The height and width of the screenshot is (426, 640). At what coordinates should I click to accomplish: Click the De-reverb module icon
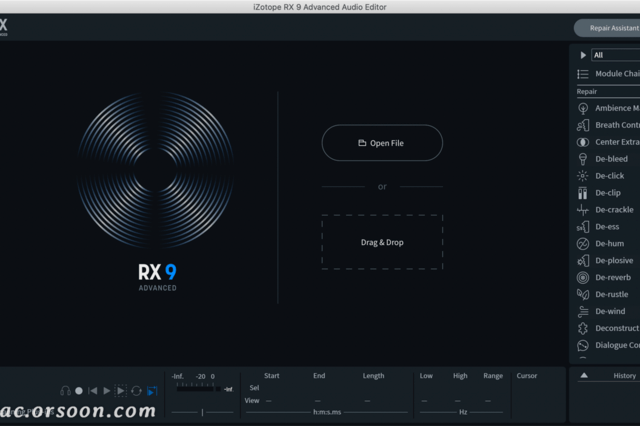pos(583,277)
